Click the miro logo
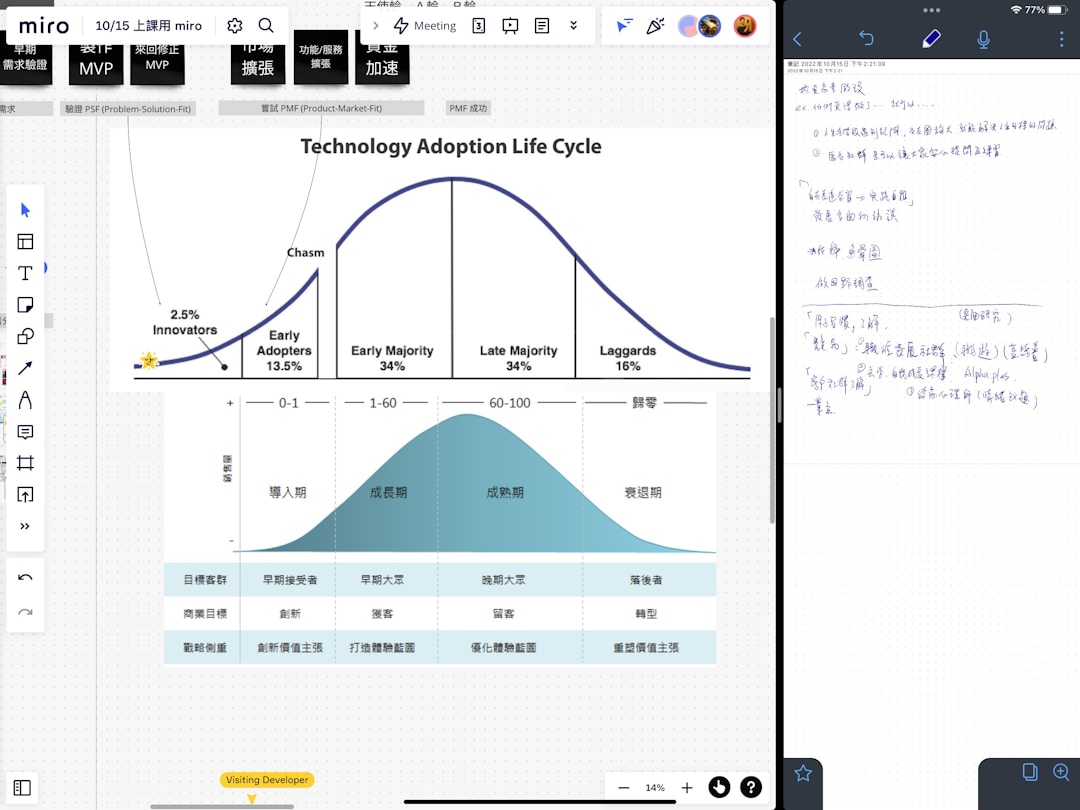 [x=44, y=26]
